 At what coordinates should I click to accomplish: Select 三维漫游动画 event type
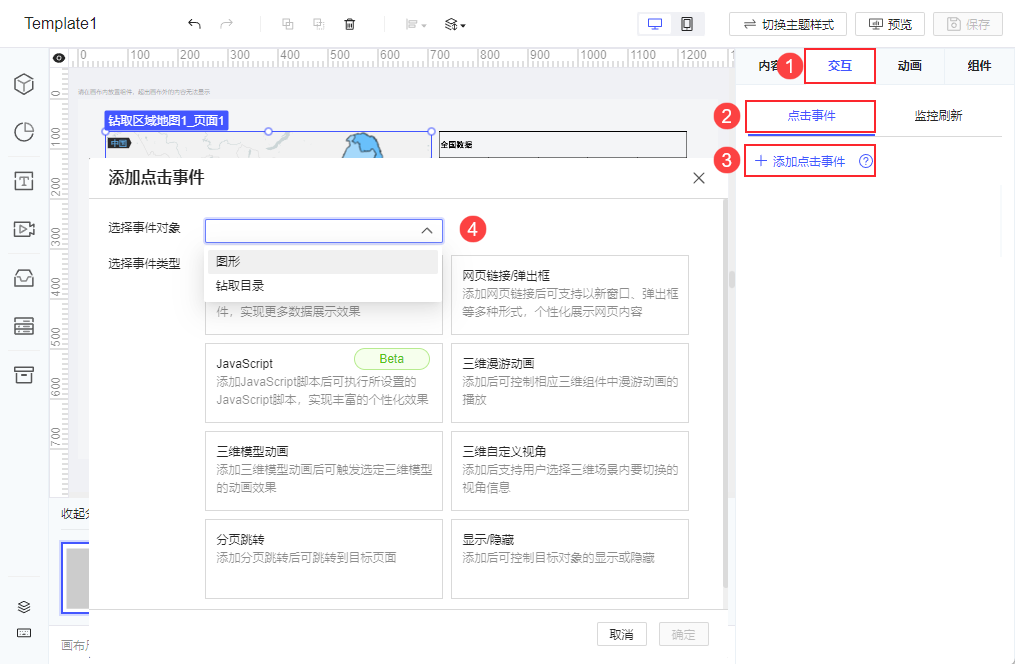pyautogui.click(x=570, y=382)
